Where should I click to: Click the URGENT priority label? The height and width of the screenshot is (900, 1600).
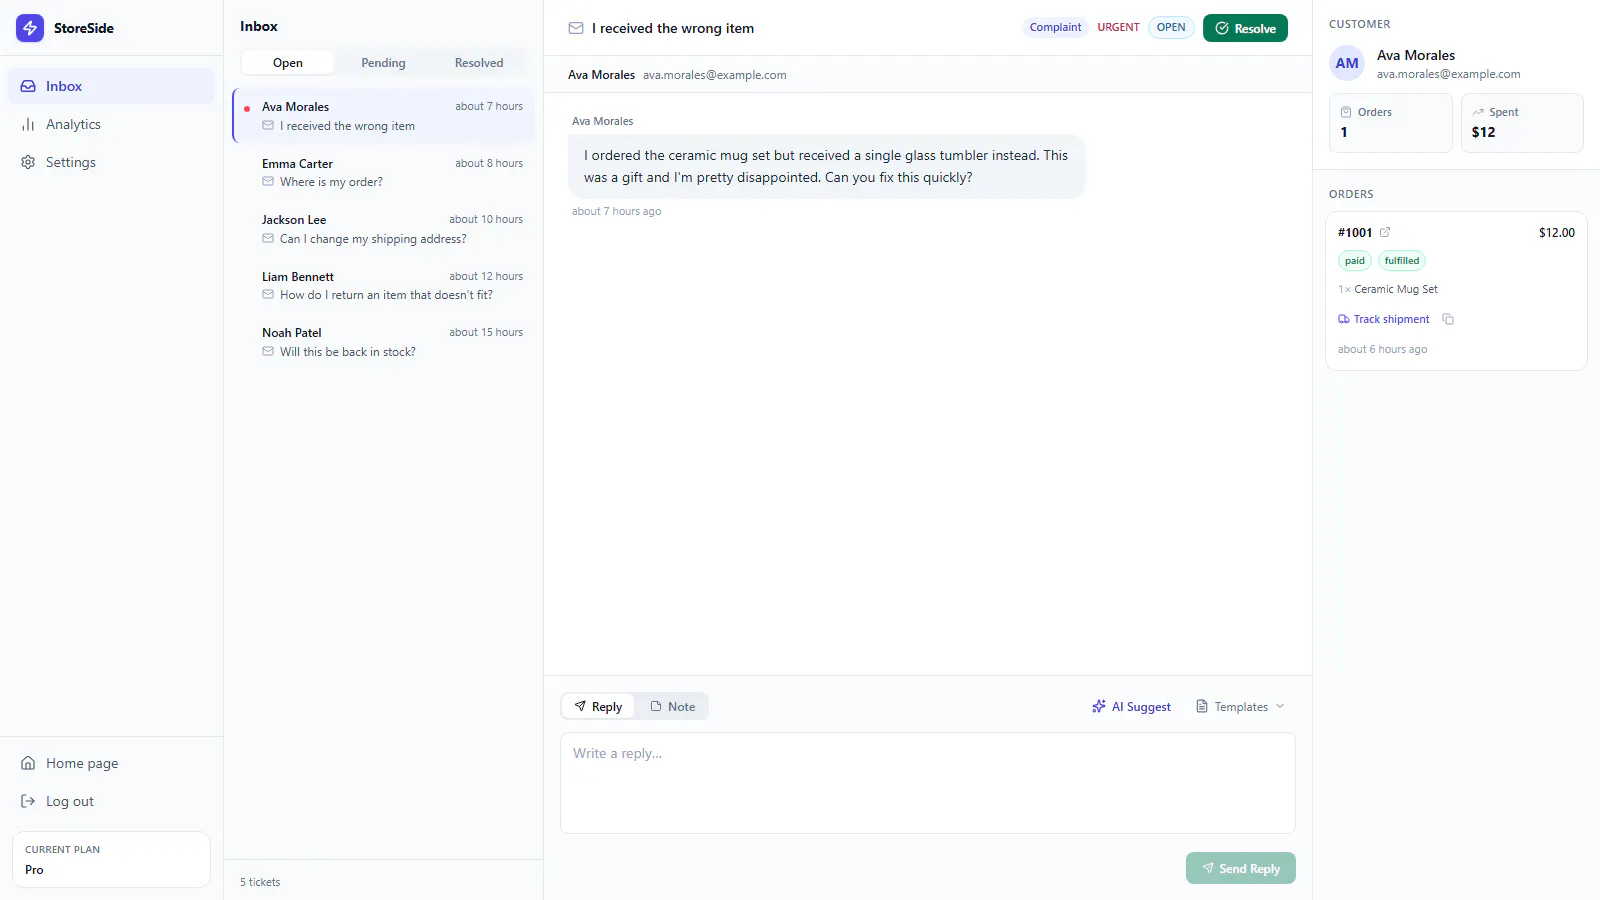(x=1118, y=28)
